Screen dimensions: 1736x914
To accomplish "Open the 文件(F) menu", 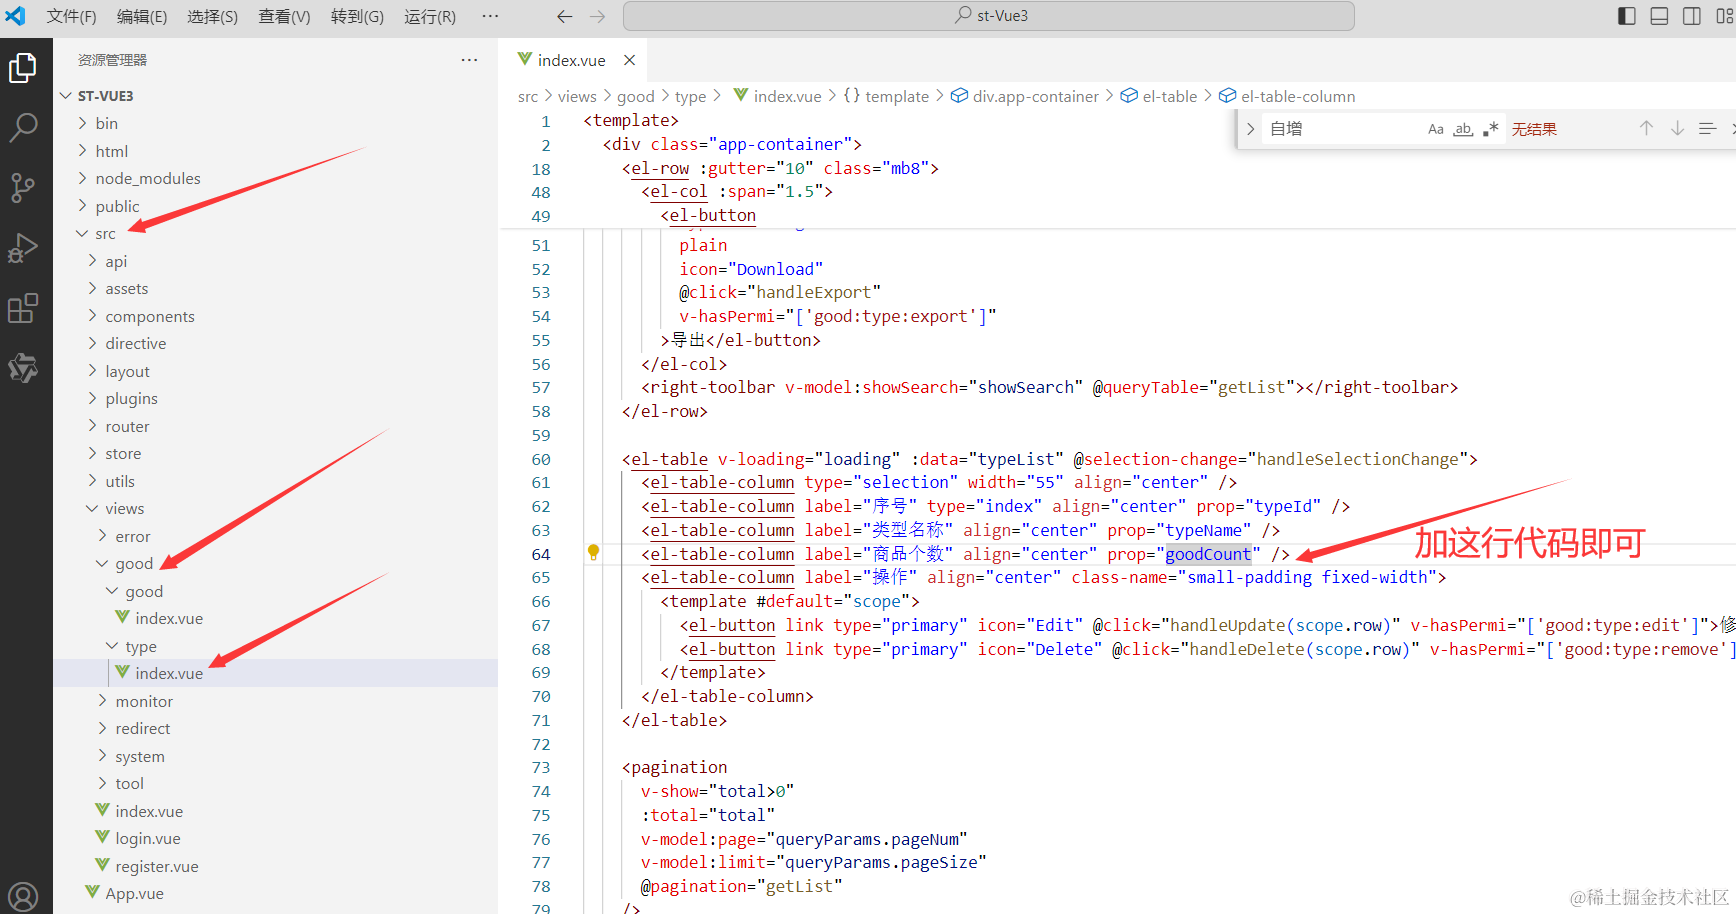I will pos(71,16).
